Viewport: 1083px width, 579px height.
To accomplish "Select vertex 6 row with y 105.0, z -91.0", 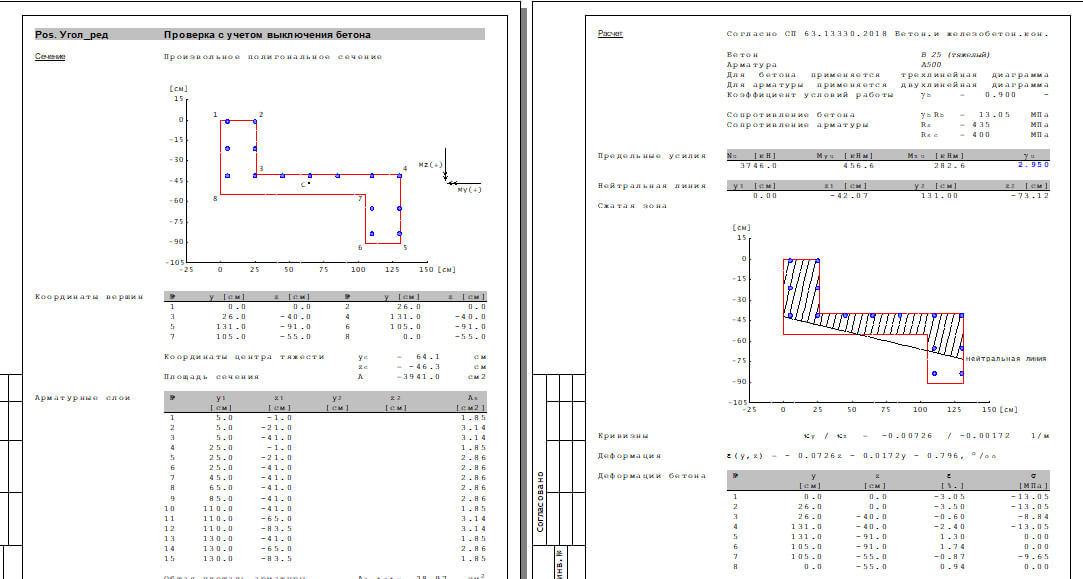I will tap(416, 327).
